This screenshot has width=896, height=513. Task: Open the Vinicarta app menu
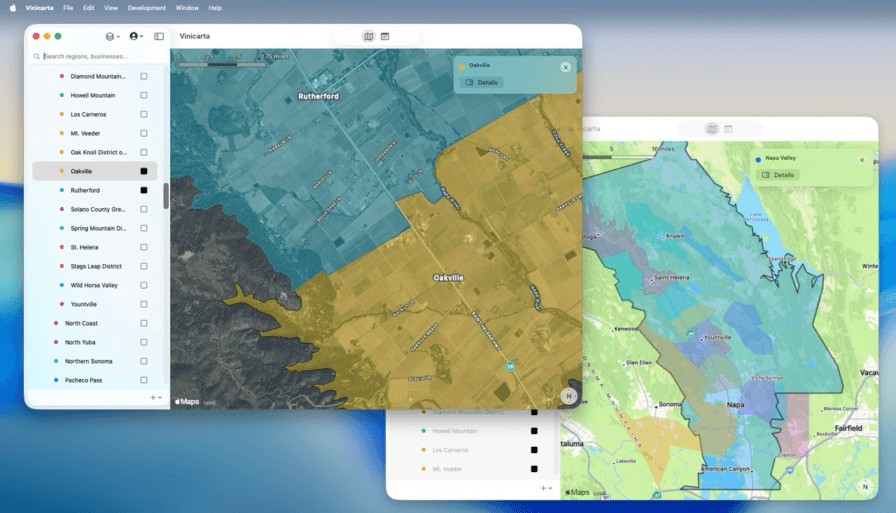39,8
